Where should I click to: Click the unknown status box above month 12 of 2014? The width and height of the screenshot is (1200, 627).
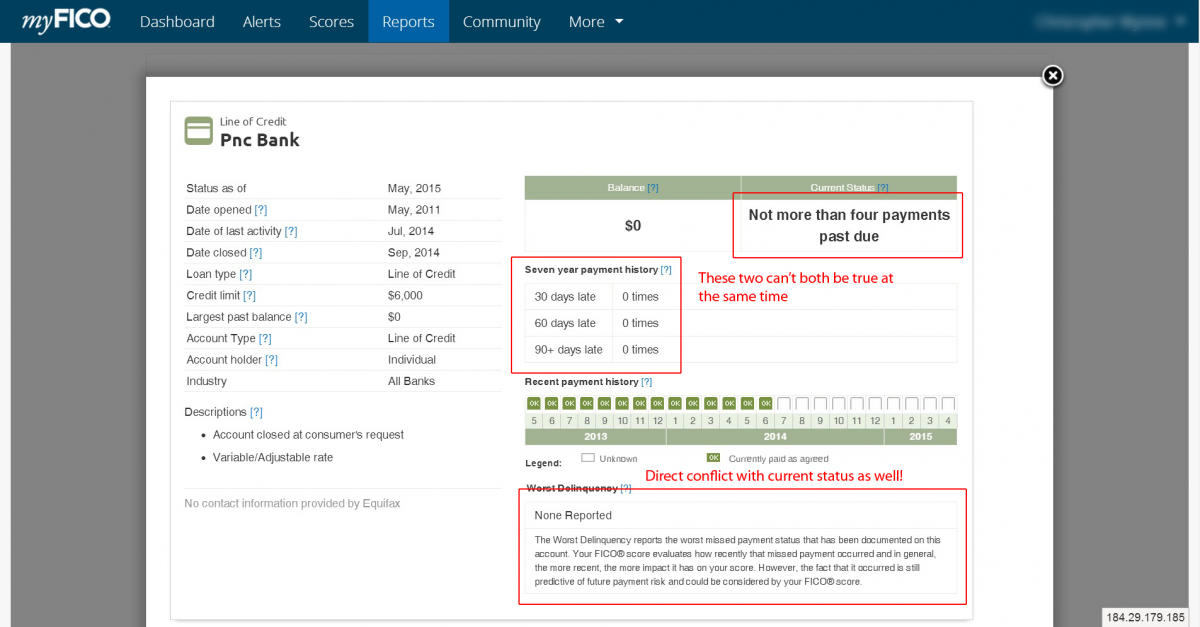875,403
